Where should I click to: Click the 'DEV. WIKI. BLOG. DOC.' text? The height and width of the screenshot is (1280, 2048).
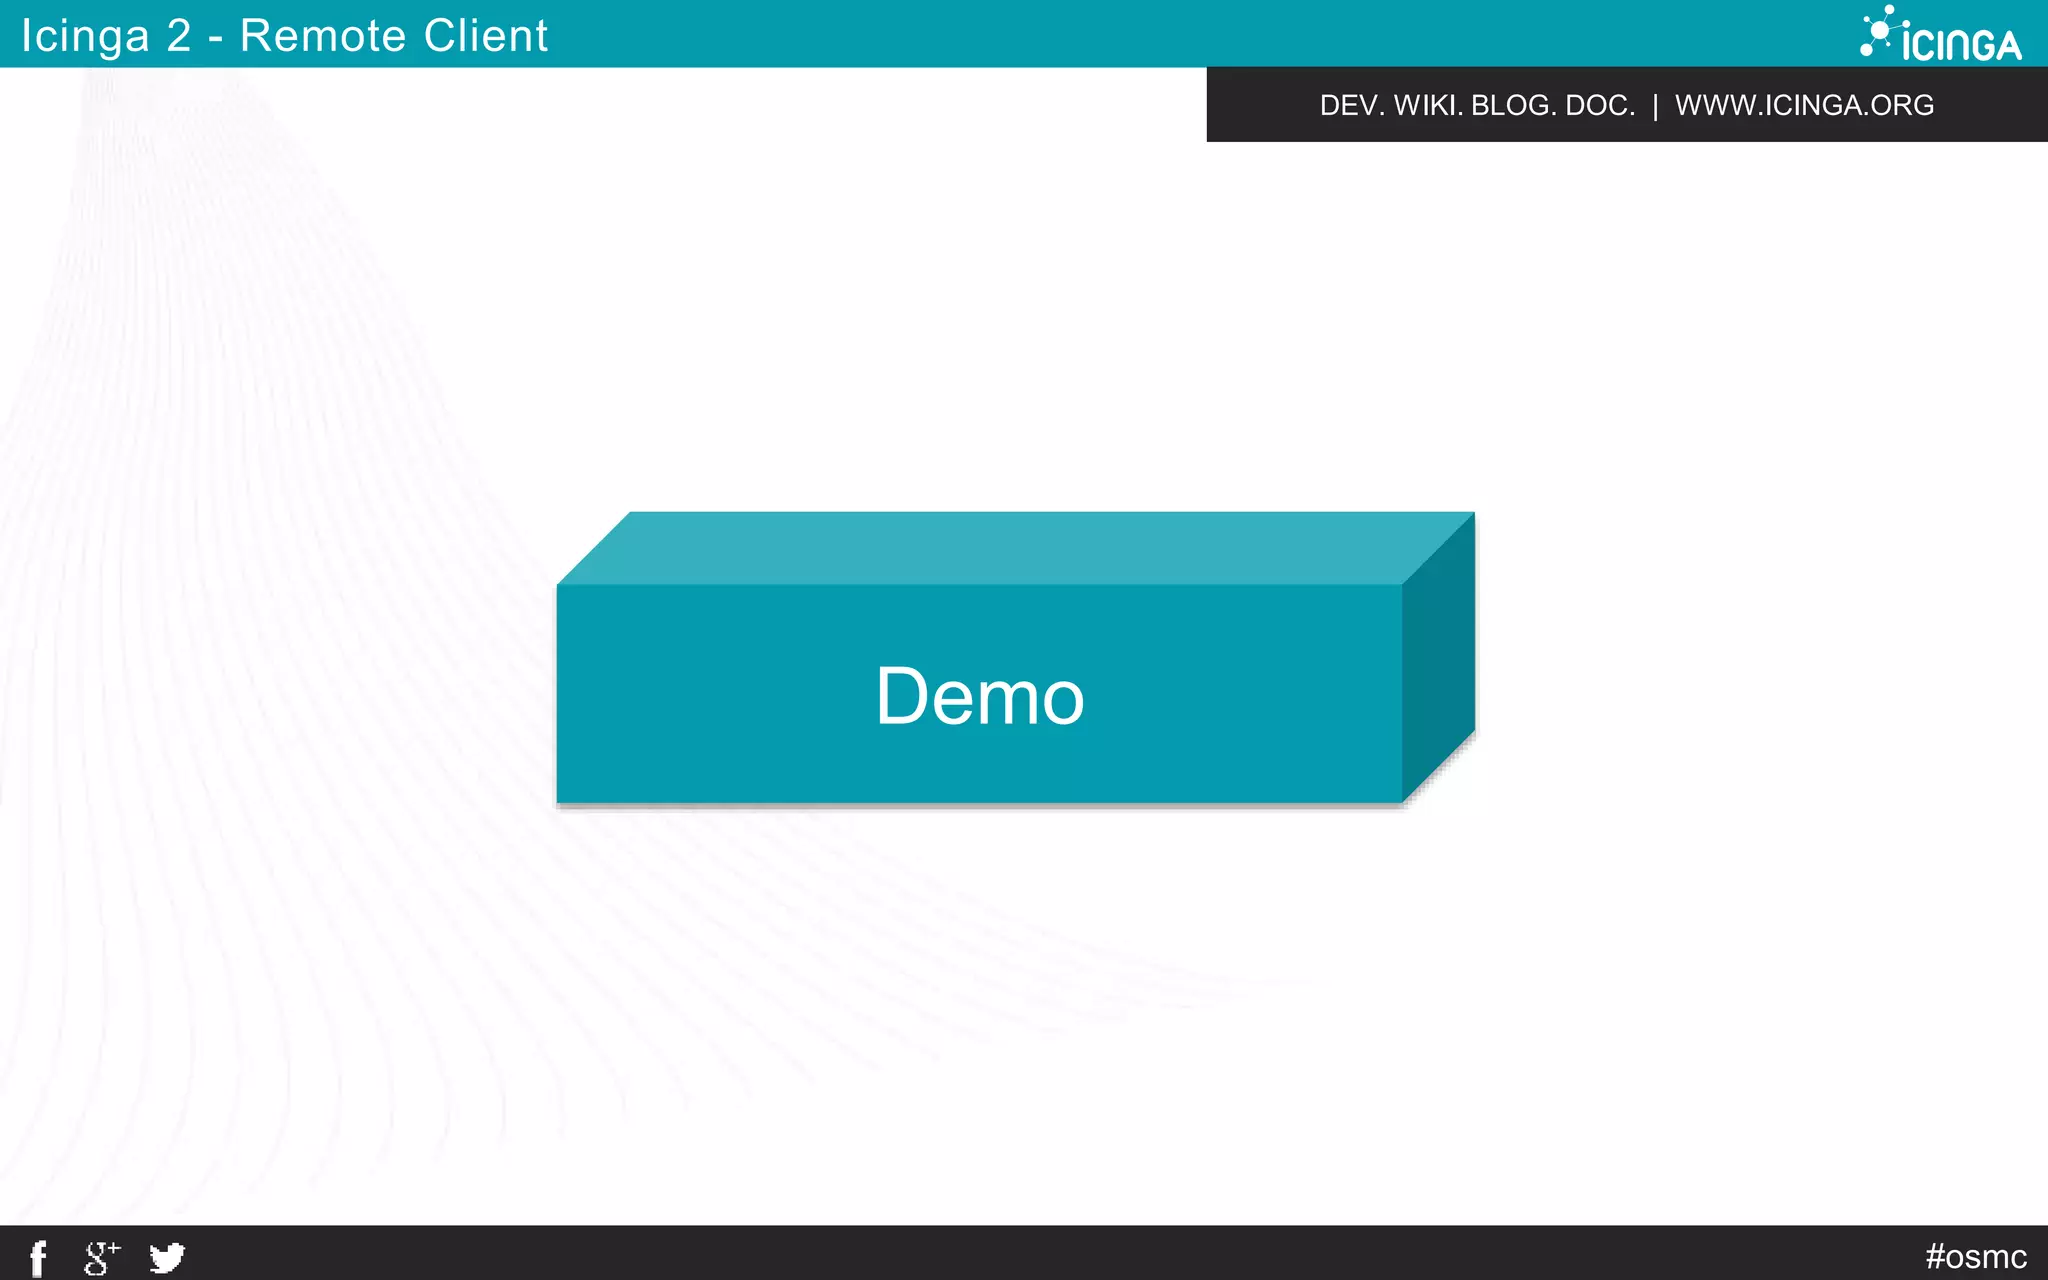[1477, 105]
